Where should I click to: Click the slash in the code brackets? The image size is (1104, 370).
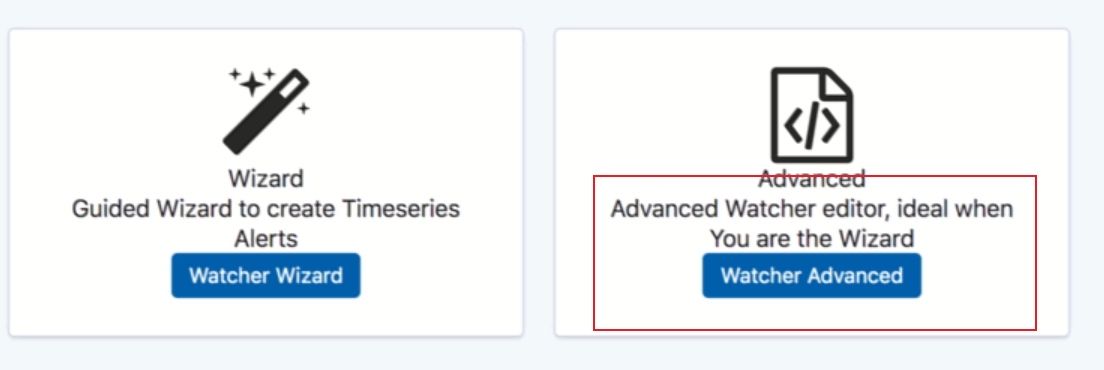[x=812, y=126]
